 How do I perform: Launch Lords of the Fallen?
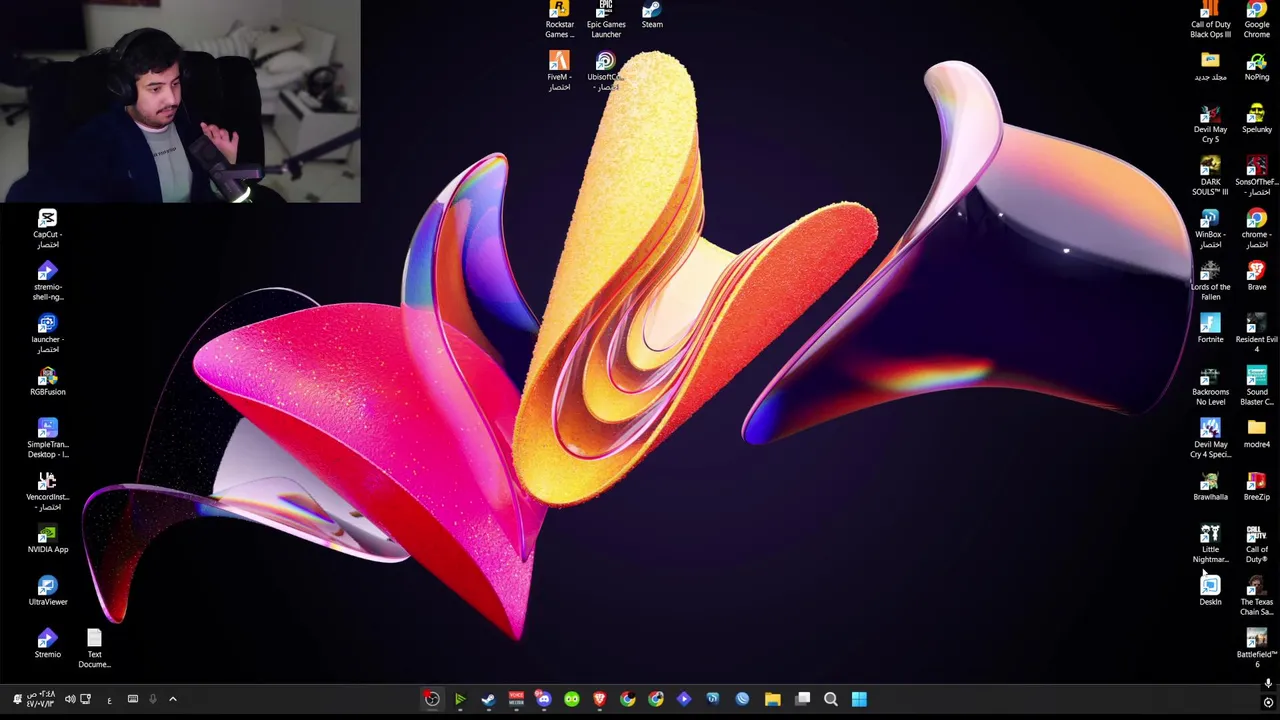coord(1210,281)
